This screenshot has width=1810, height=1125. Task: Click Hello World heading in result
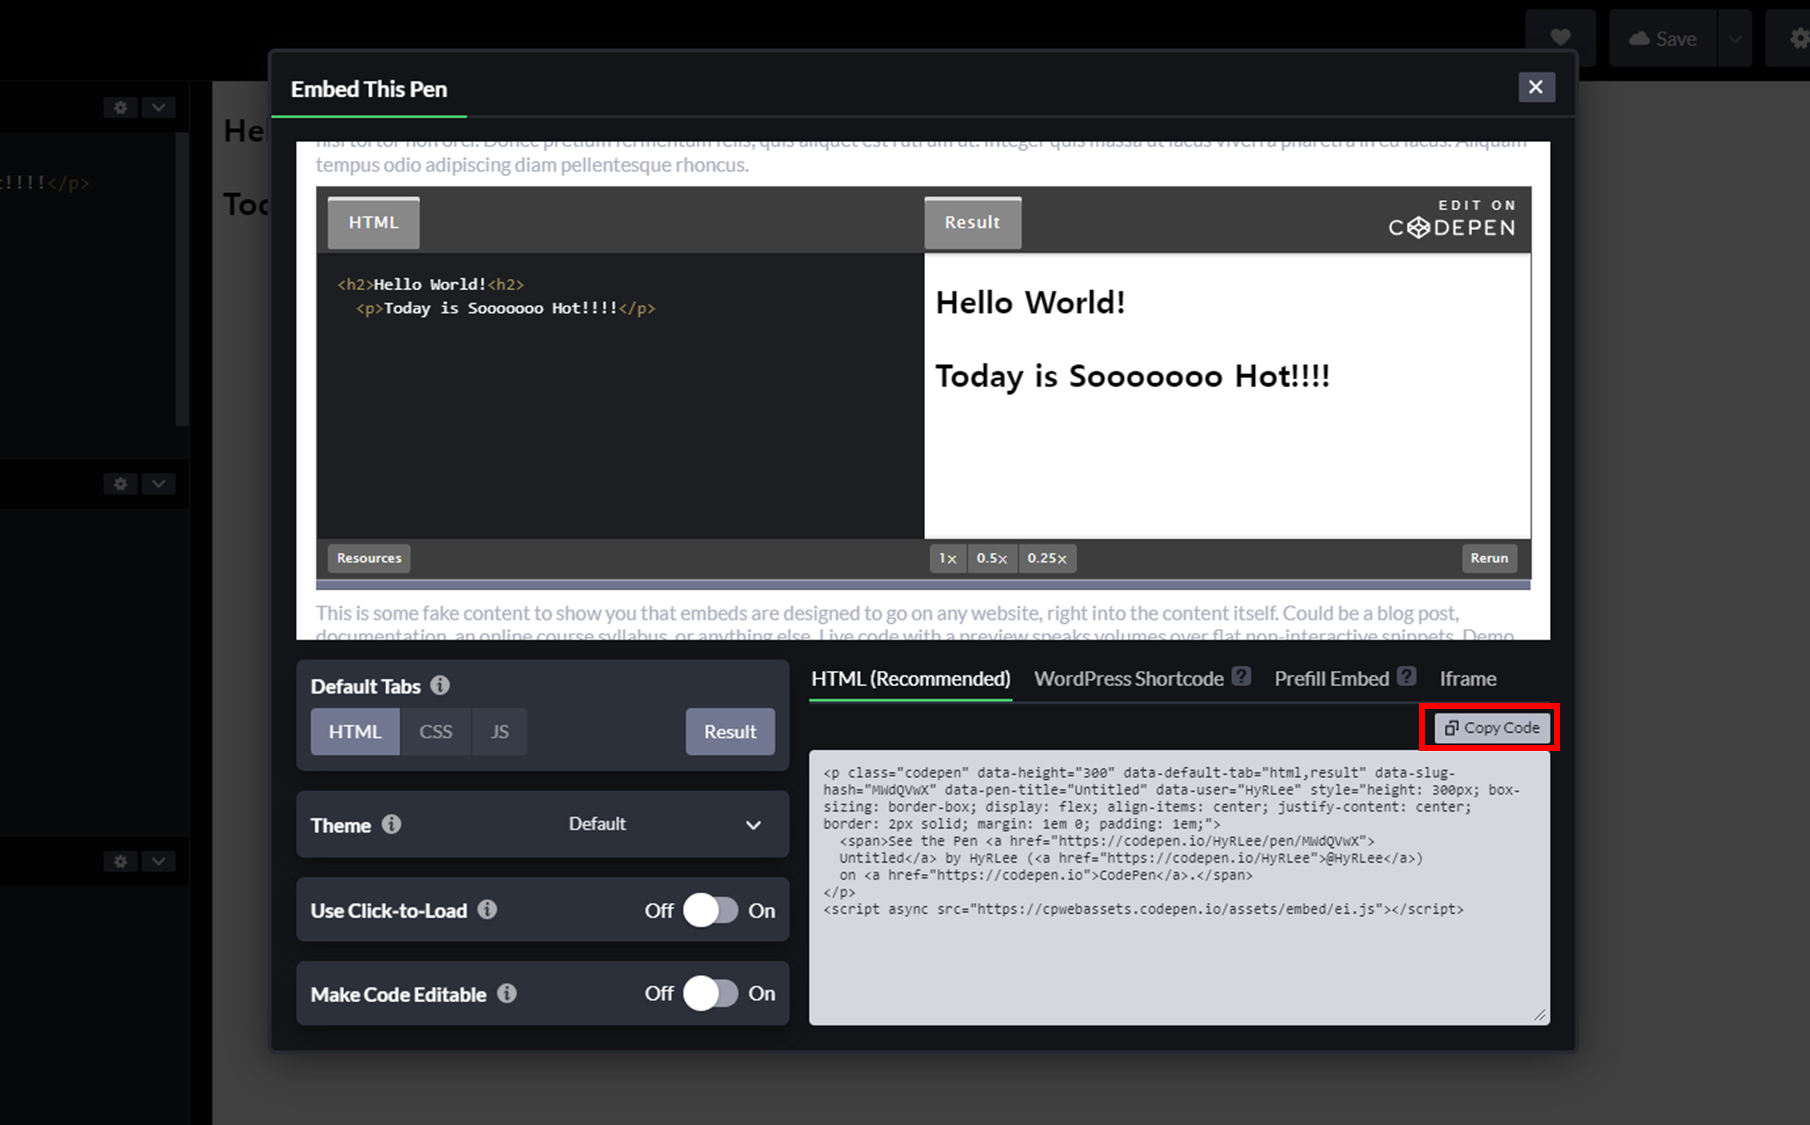click(x=1030, y=302)
